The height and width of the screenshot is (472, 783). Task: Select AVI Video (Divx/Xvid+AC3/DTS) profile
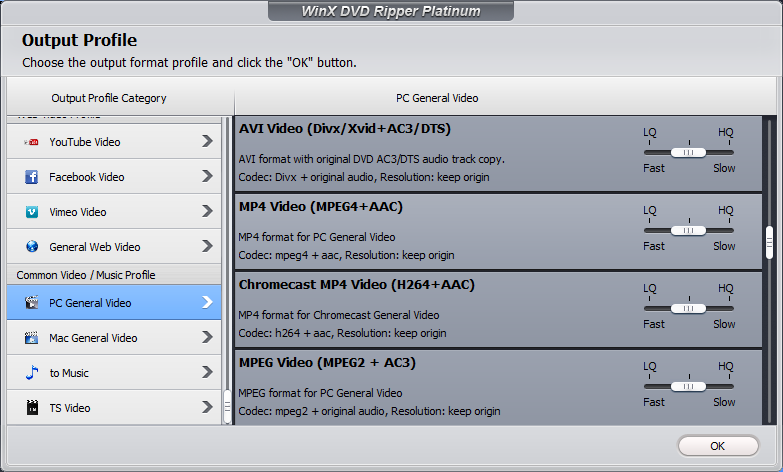point(340,128)
